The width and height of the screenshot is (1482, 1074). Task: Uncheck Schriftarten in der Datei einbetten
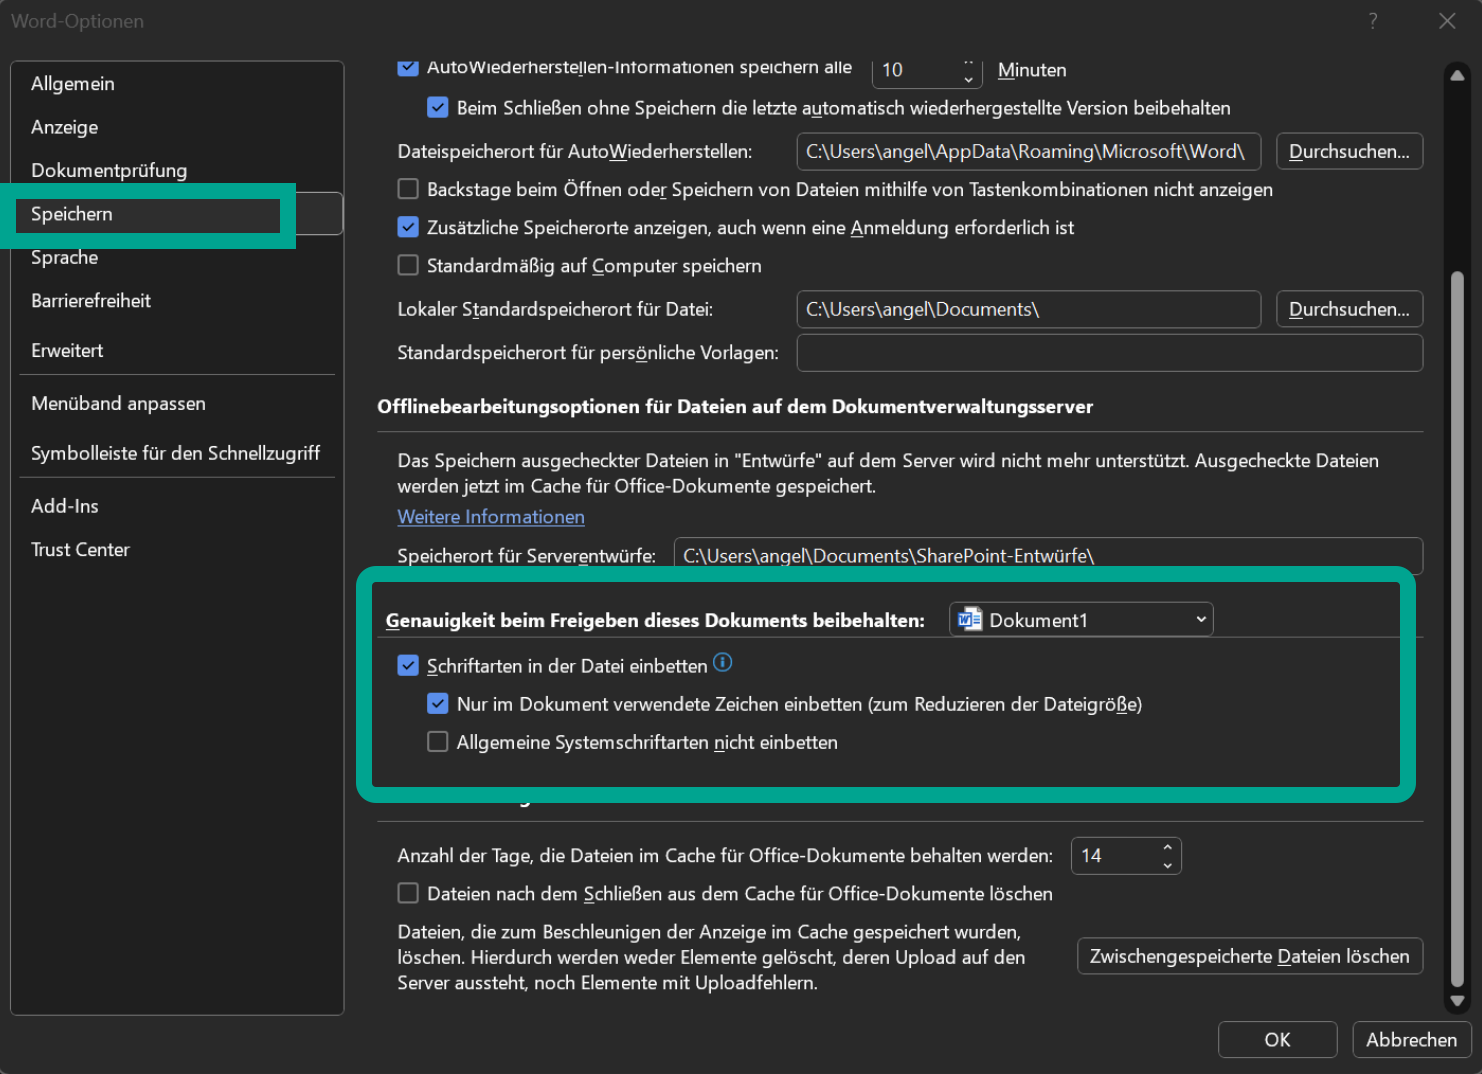pyautogui.click(x=408, y=665)
